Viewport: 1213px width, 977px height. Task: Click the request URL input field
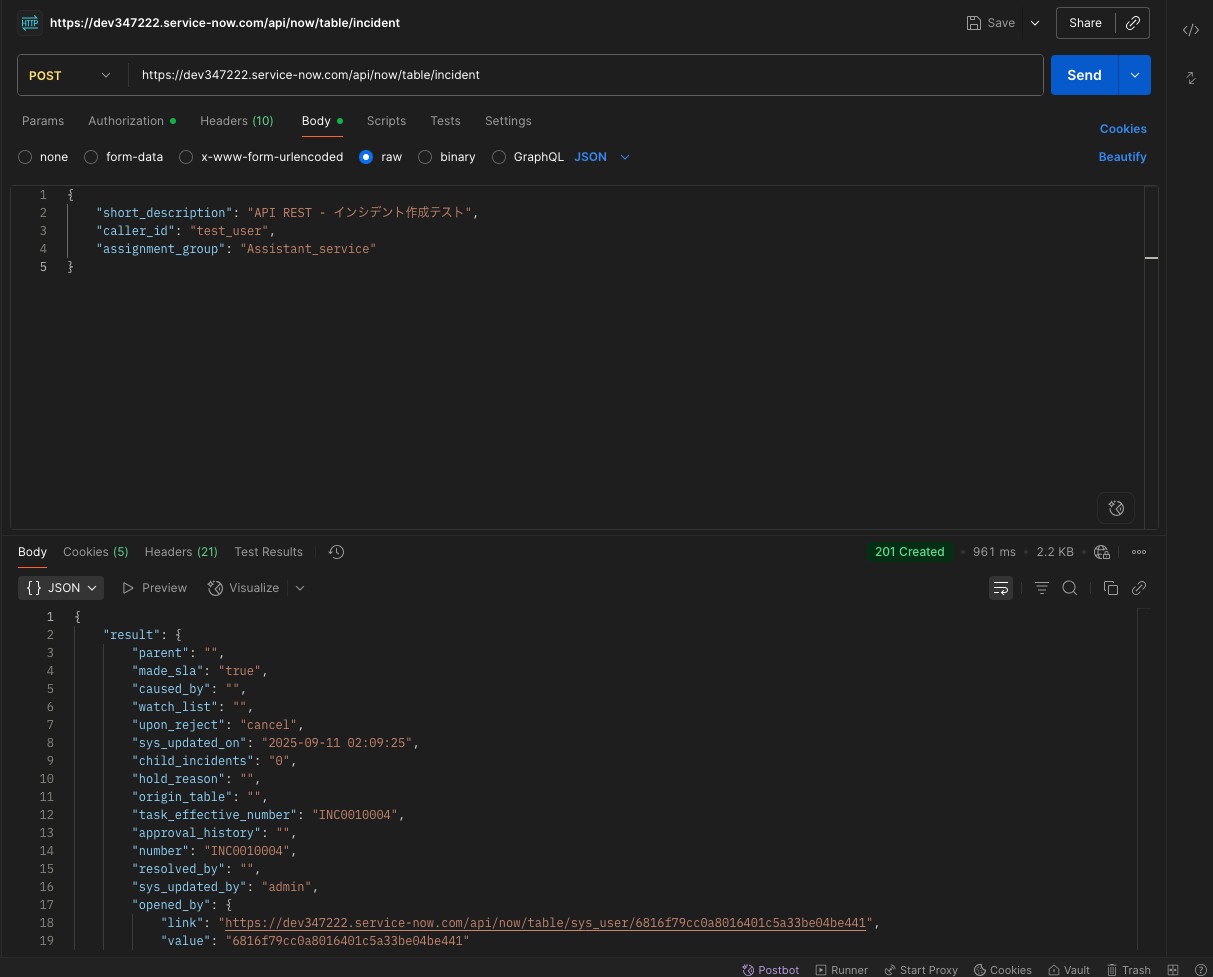point(585,75)
